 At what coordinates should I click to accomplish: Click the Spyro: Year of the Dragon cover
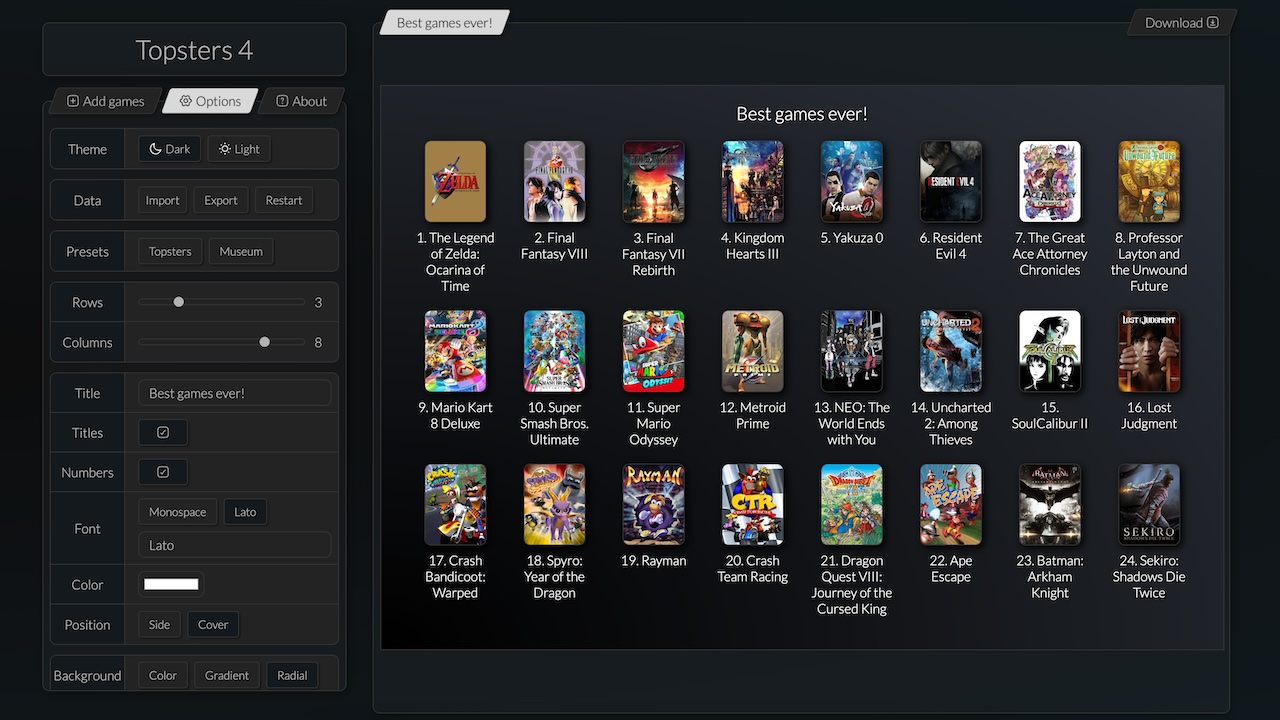554,504
